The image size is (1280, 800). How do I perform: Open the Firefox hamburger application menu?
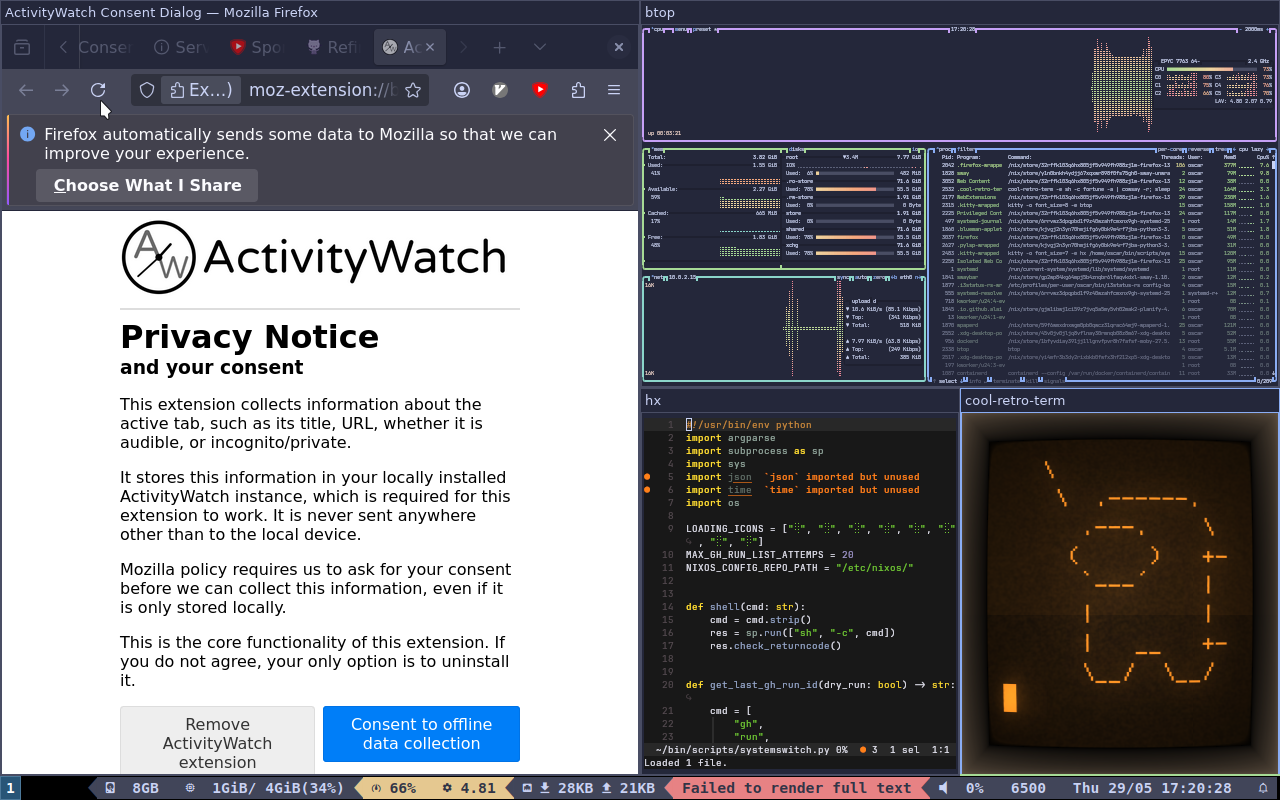point(614,90)
